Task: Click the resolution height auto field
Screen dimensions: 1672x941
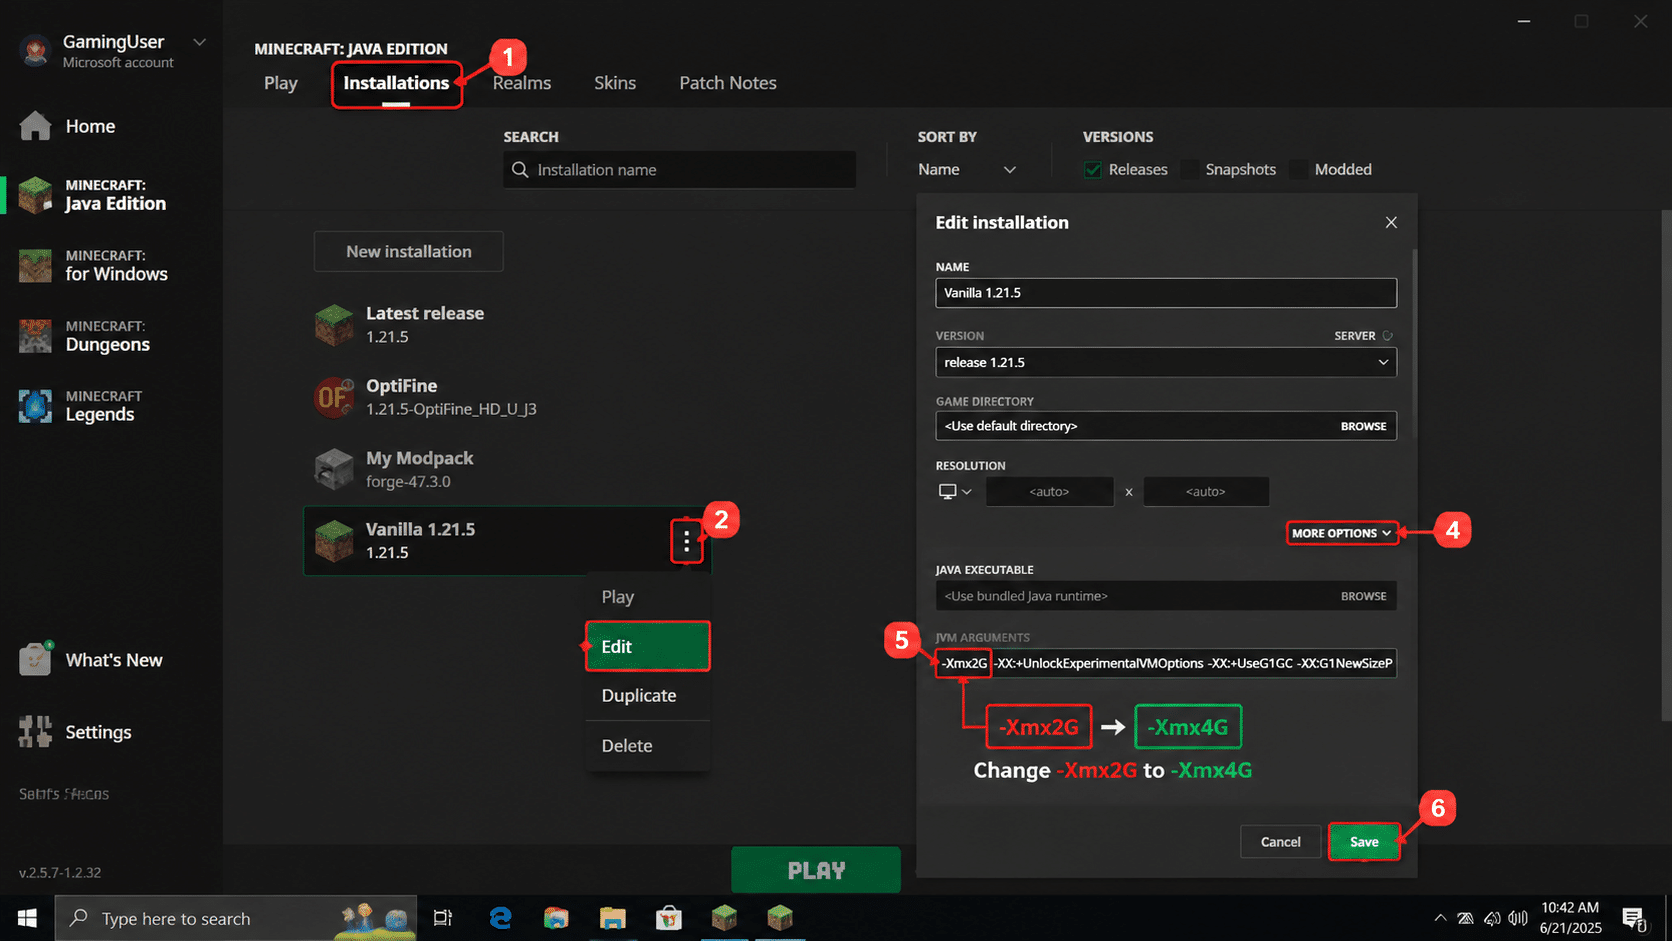Action: point(1206,491)
